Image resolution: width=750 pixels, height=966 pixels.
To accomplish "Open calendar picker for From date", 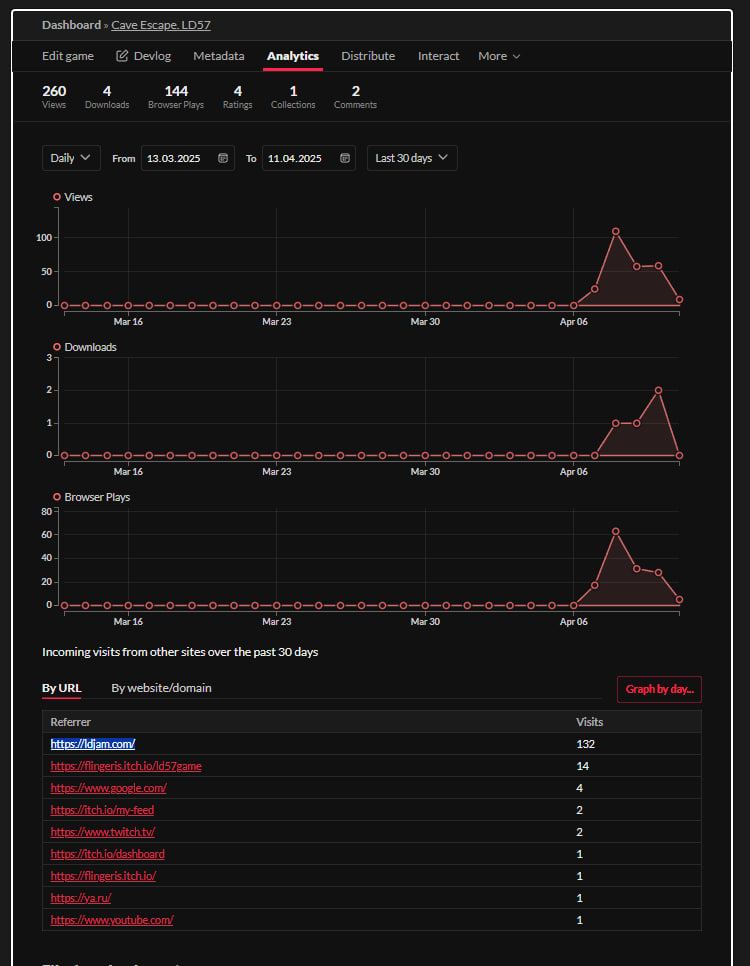I will pos(223,158).
